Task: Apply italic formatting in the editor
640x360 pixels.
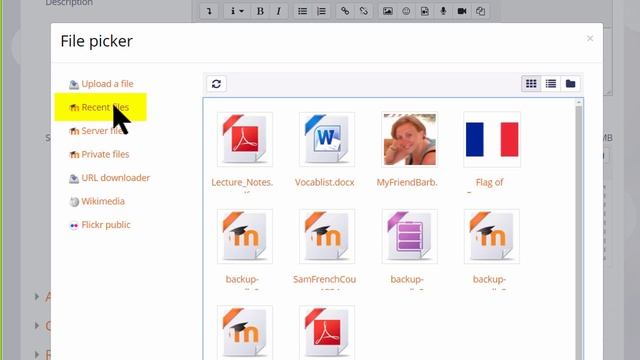Action: (x=278, y=11)
